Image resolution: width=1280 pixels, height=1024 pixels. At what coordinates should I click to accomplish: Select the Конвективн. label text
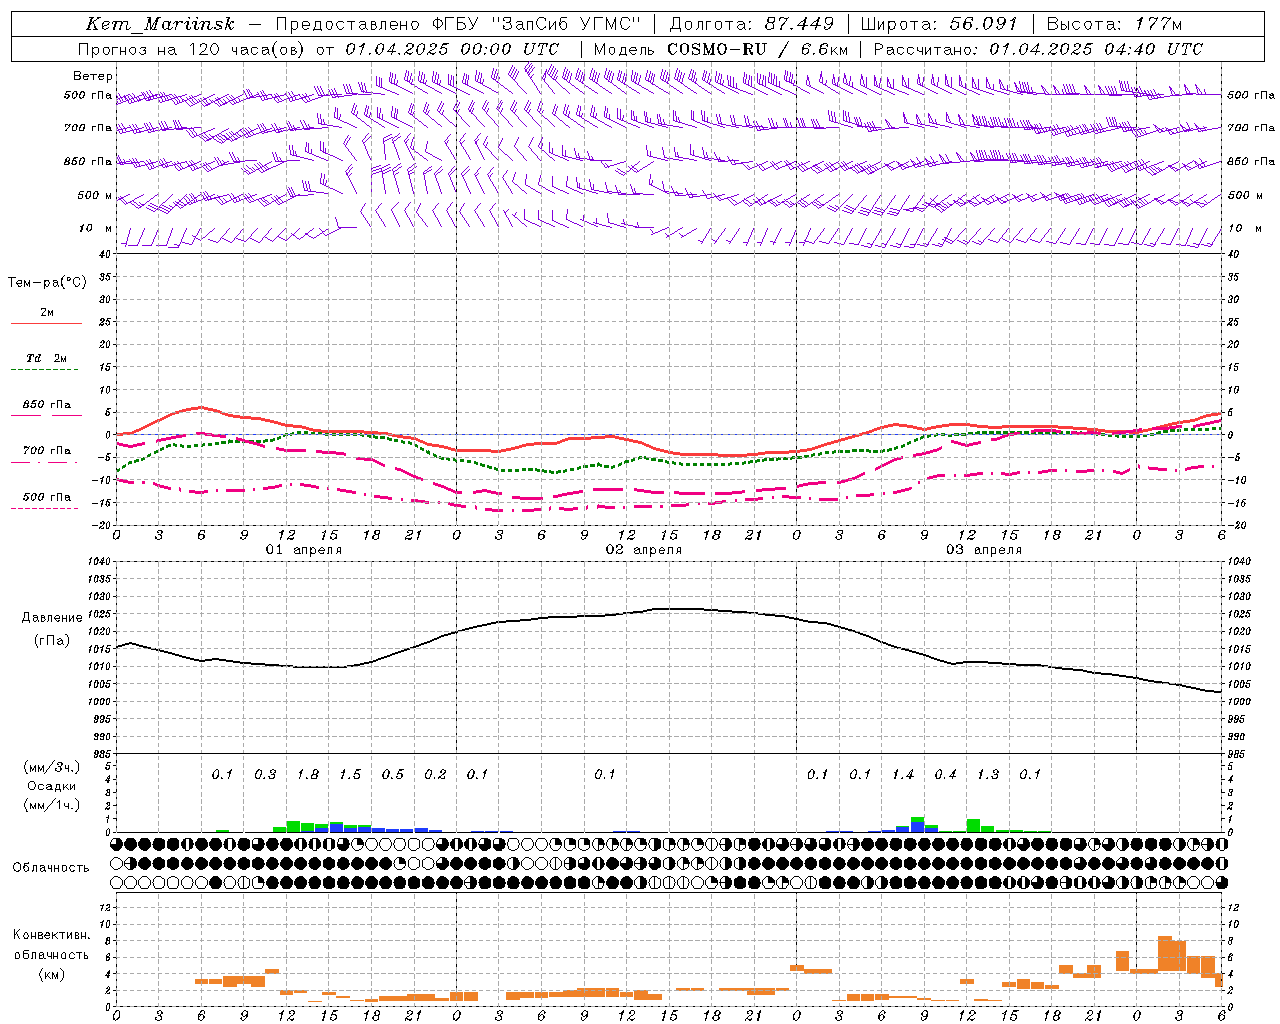click(52, 935)
